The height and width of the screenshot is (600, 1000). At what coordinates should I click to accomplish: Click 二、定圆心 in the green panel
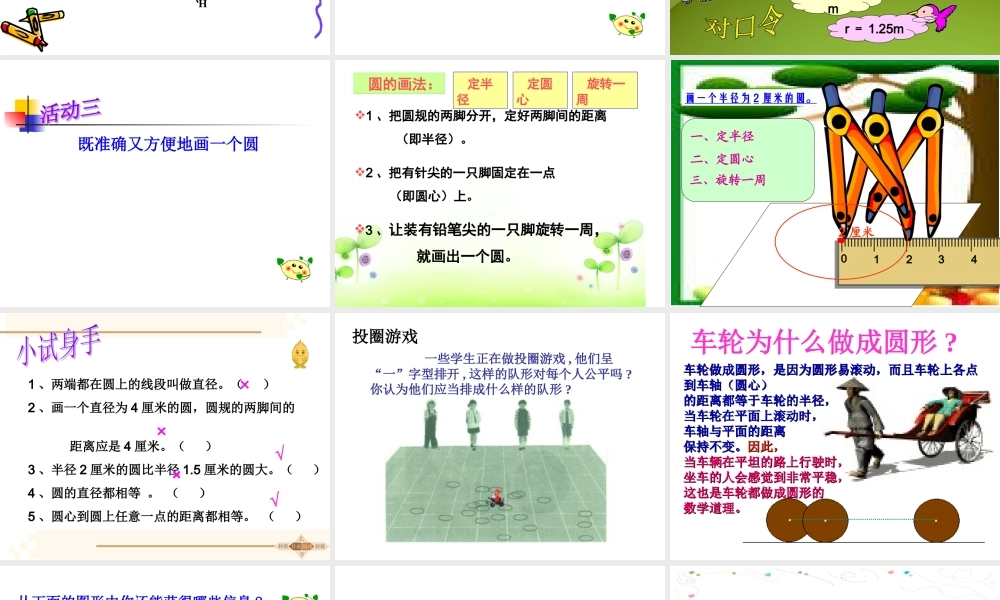coord(722,158)
